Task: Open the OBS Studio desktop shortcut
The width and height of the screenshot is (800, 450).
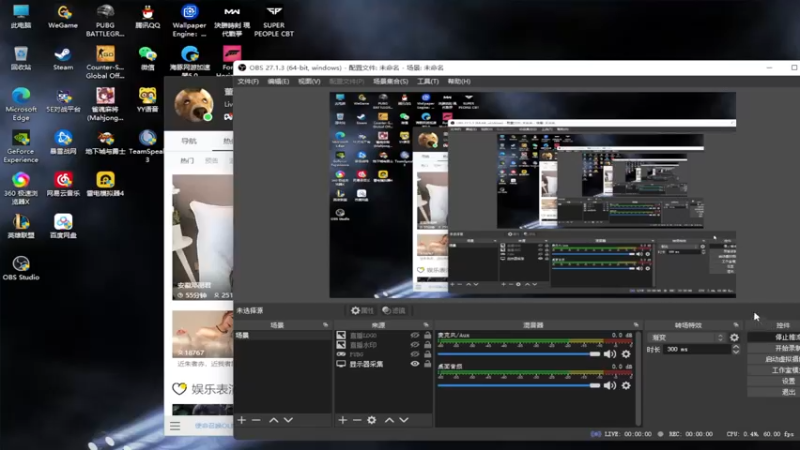Action: [x=21, y=268]
